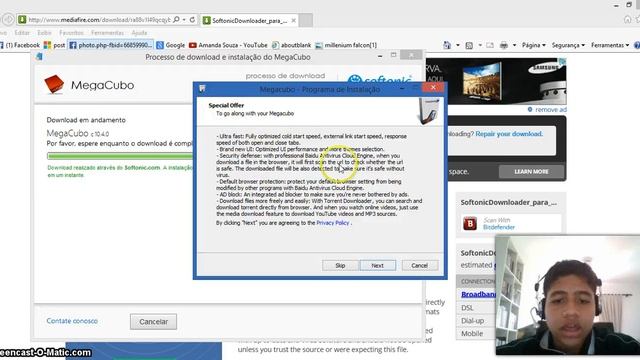Minimize the Megacubo installer dialog
The width and height of the screenshot is (640, 360).
click(402, 88)
